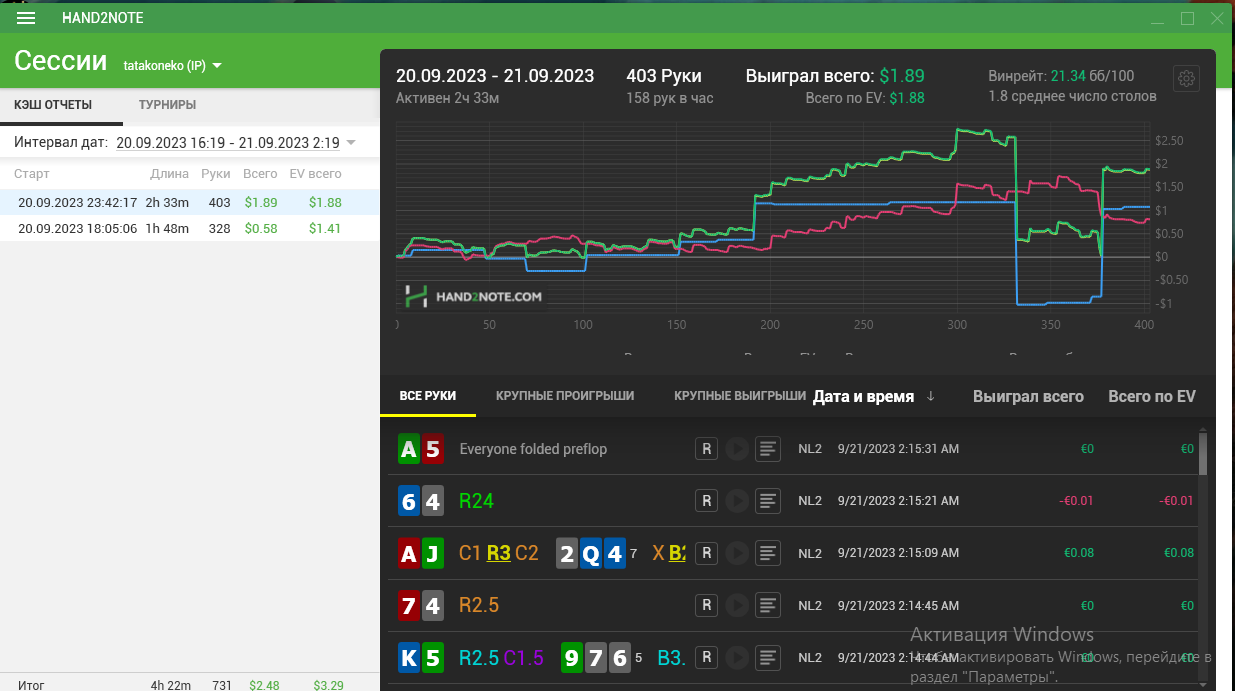Click the C1 R3 C2 preflop actions
Screen dimensions: 1235x691
coord(499,553)
